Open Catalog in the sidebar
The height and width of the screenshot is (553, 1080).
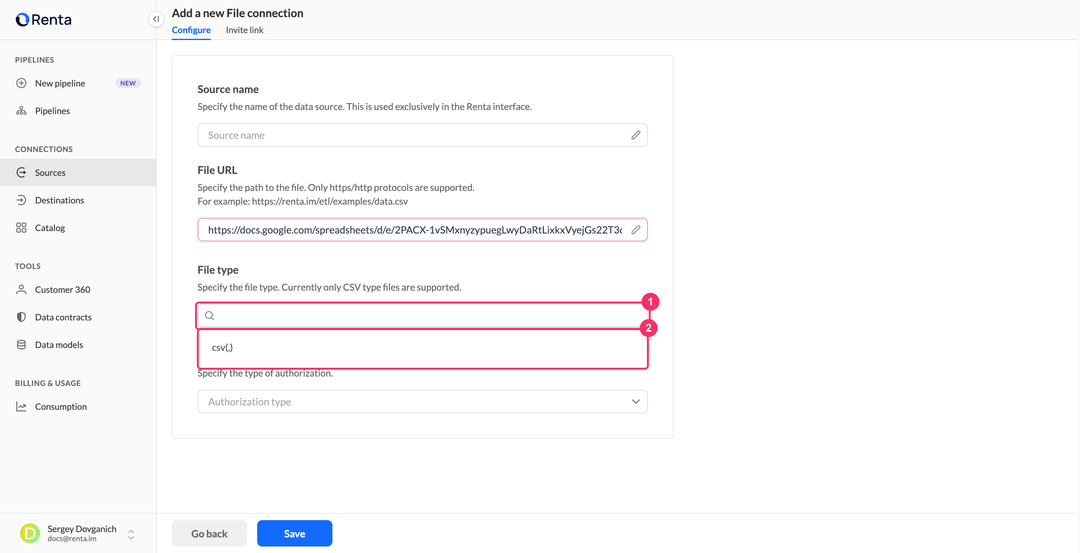(x=78, y=228)
